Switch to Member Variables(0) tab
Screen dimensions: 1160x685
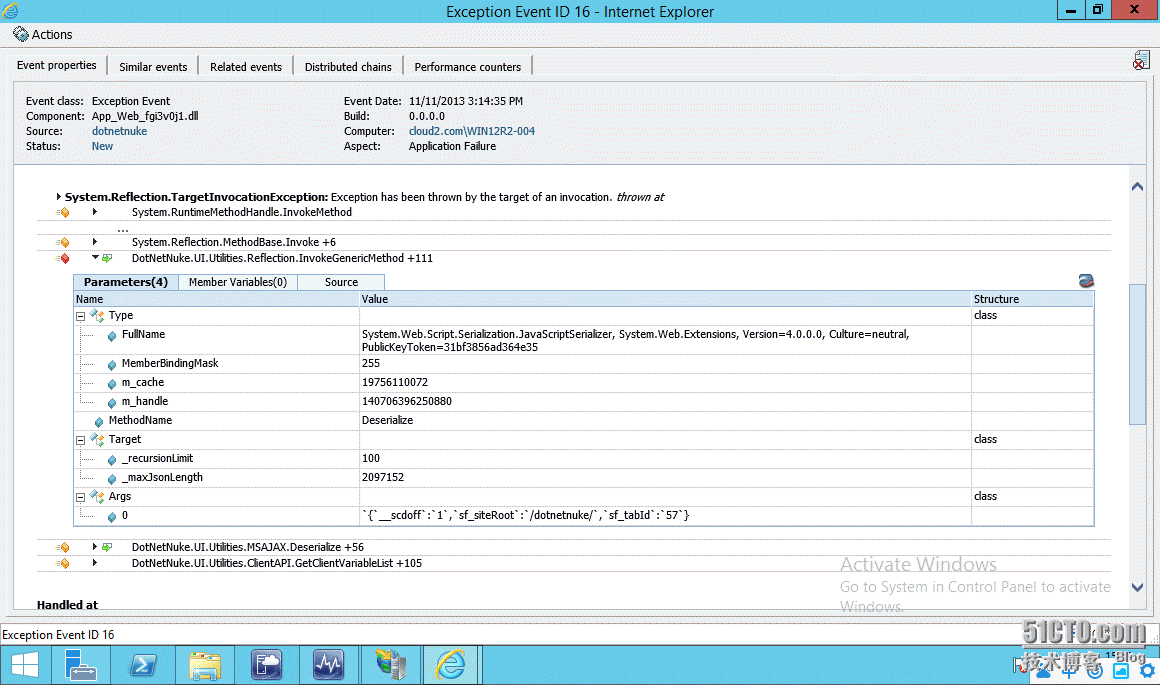pos(237,282)
